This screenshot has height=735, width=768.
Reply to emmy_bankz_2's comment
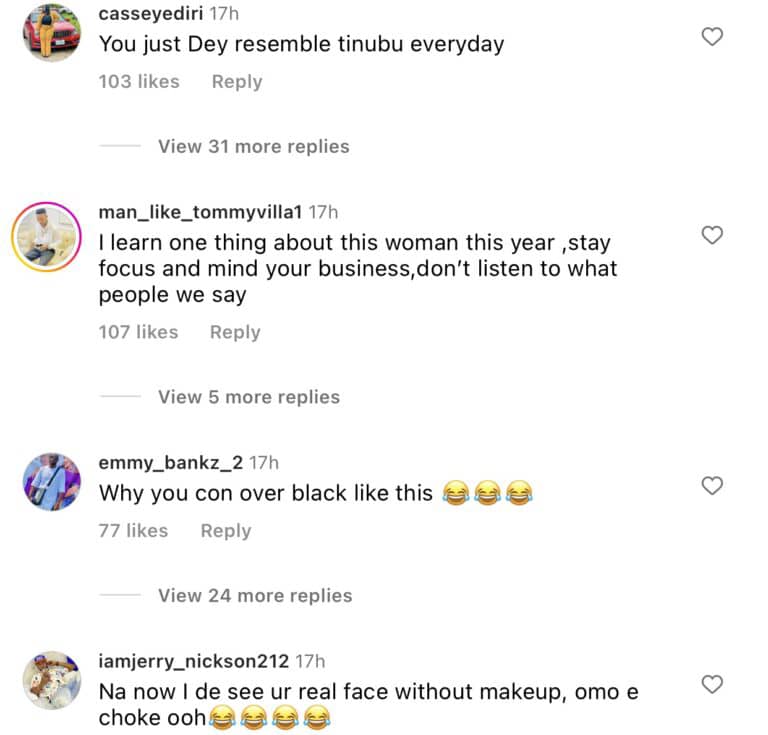225,530
